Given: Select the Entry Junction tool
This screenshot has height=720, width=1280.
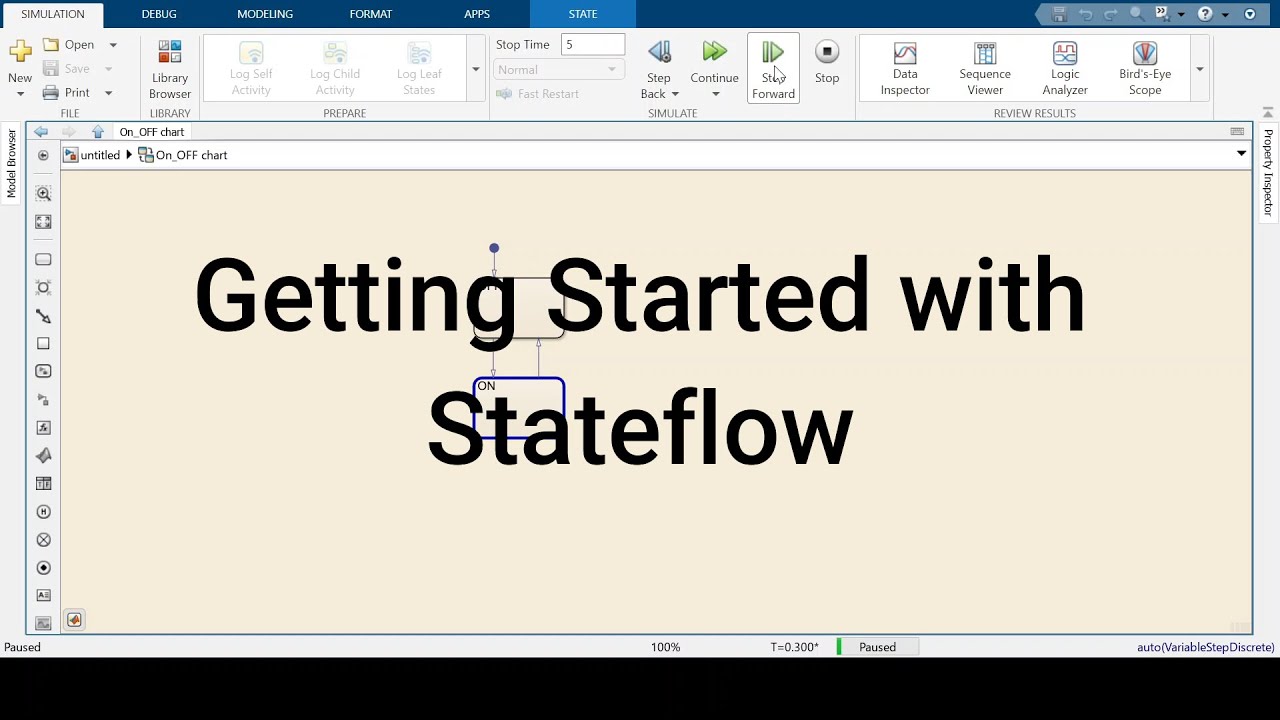Looking at the screenshot, I should [43, 567].
